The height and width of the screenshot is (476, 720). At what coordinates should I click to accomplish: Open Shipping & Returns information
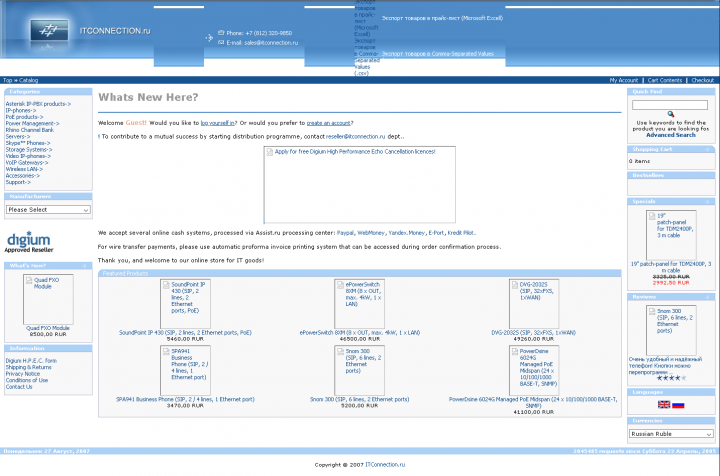tap(28, 367)
